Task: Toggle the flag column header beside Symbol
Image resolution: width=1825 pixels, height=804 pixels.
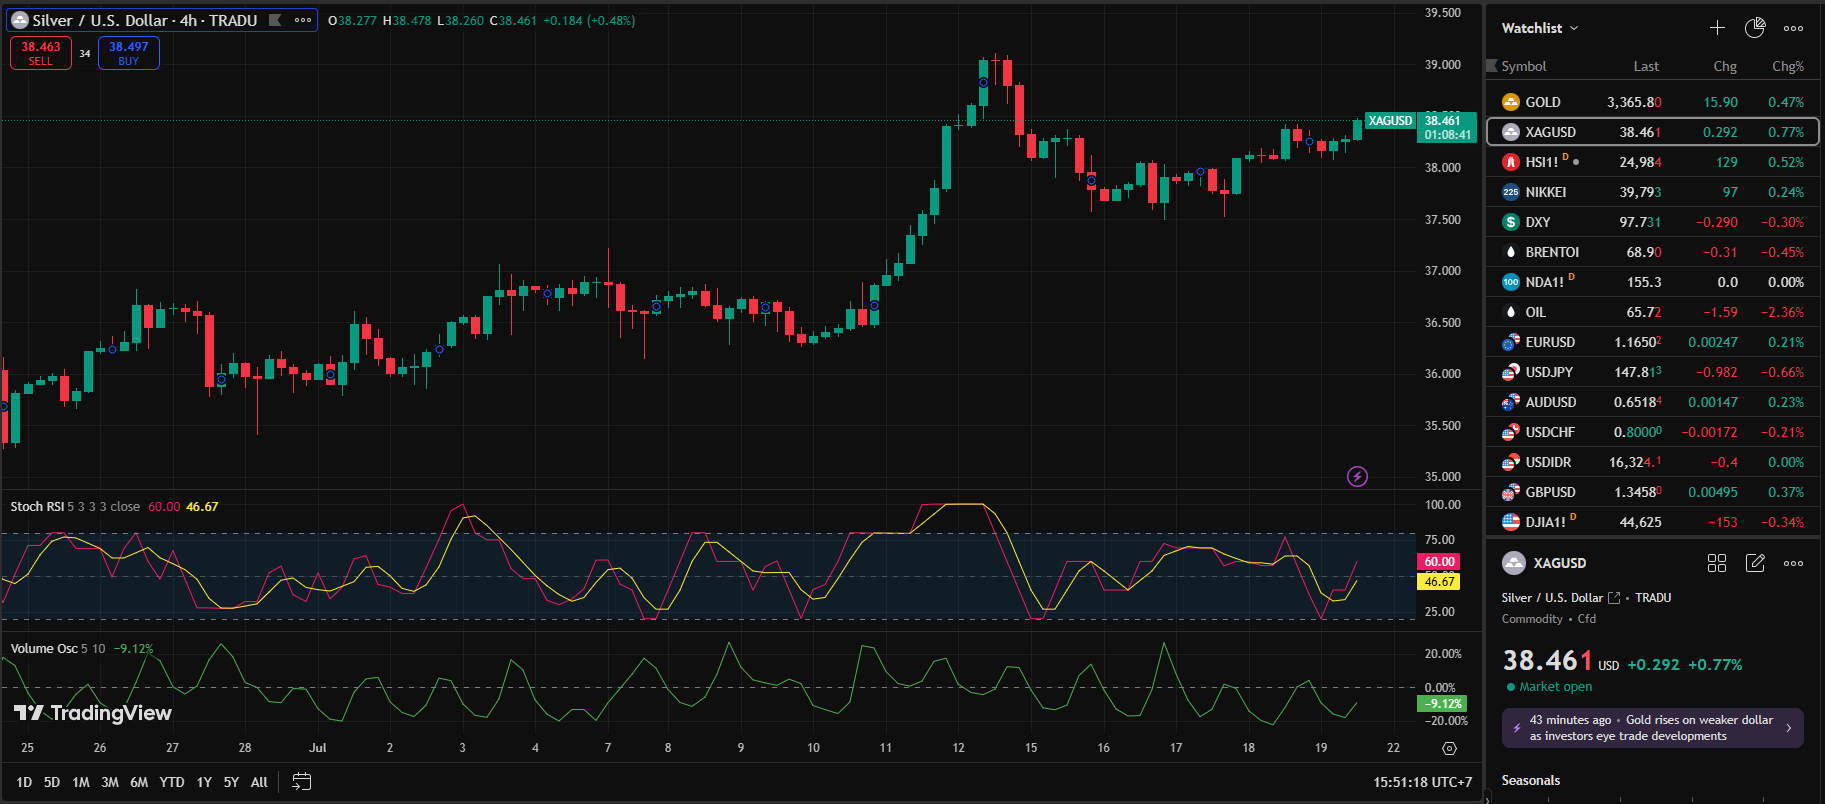Action: (1492, 66)
